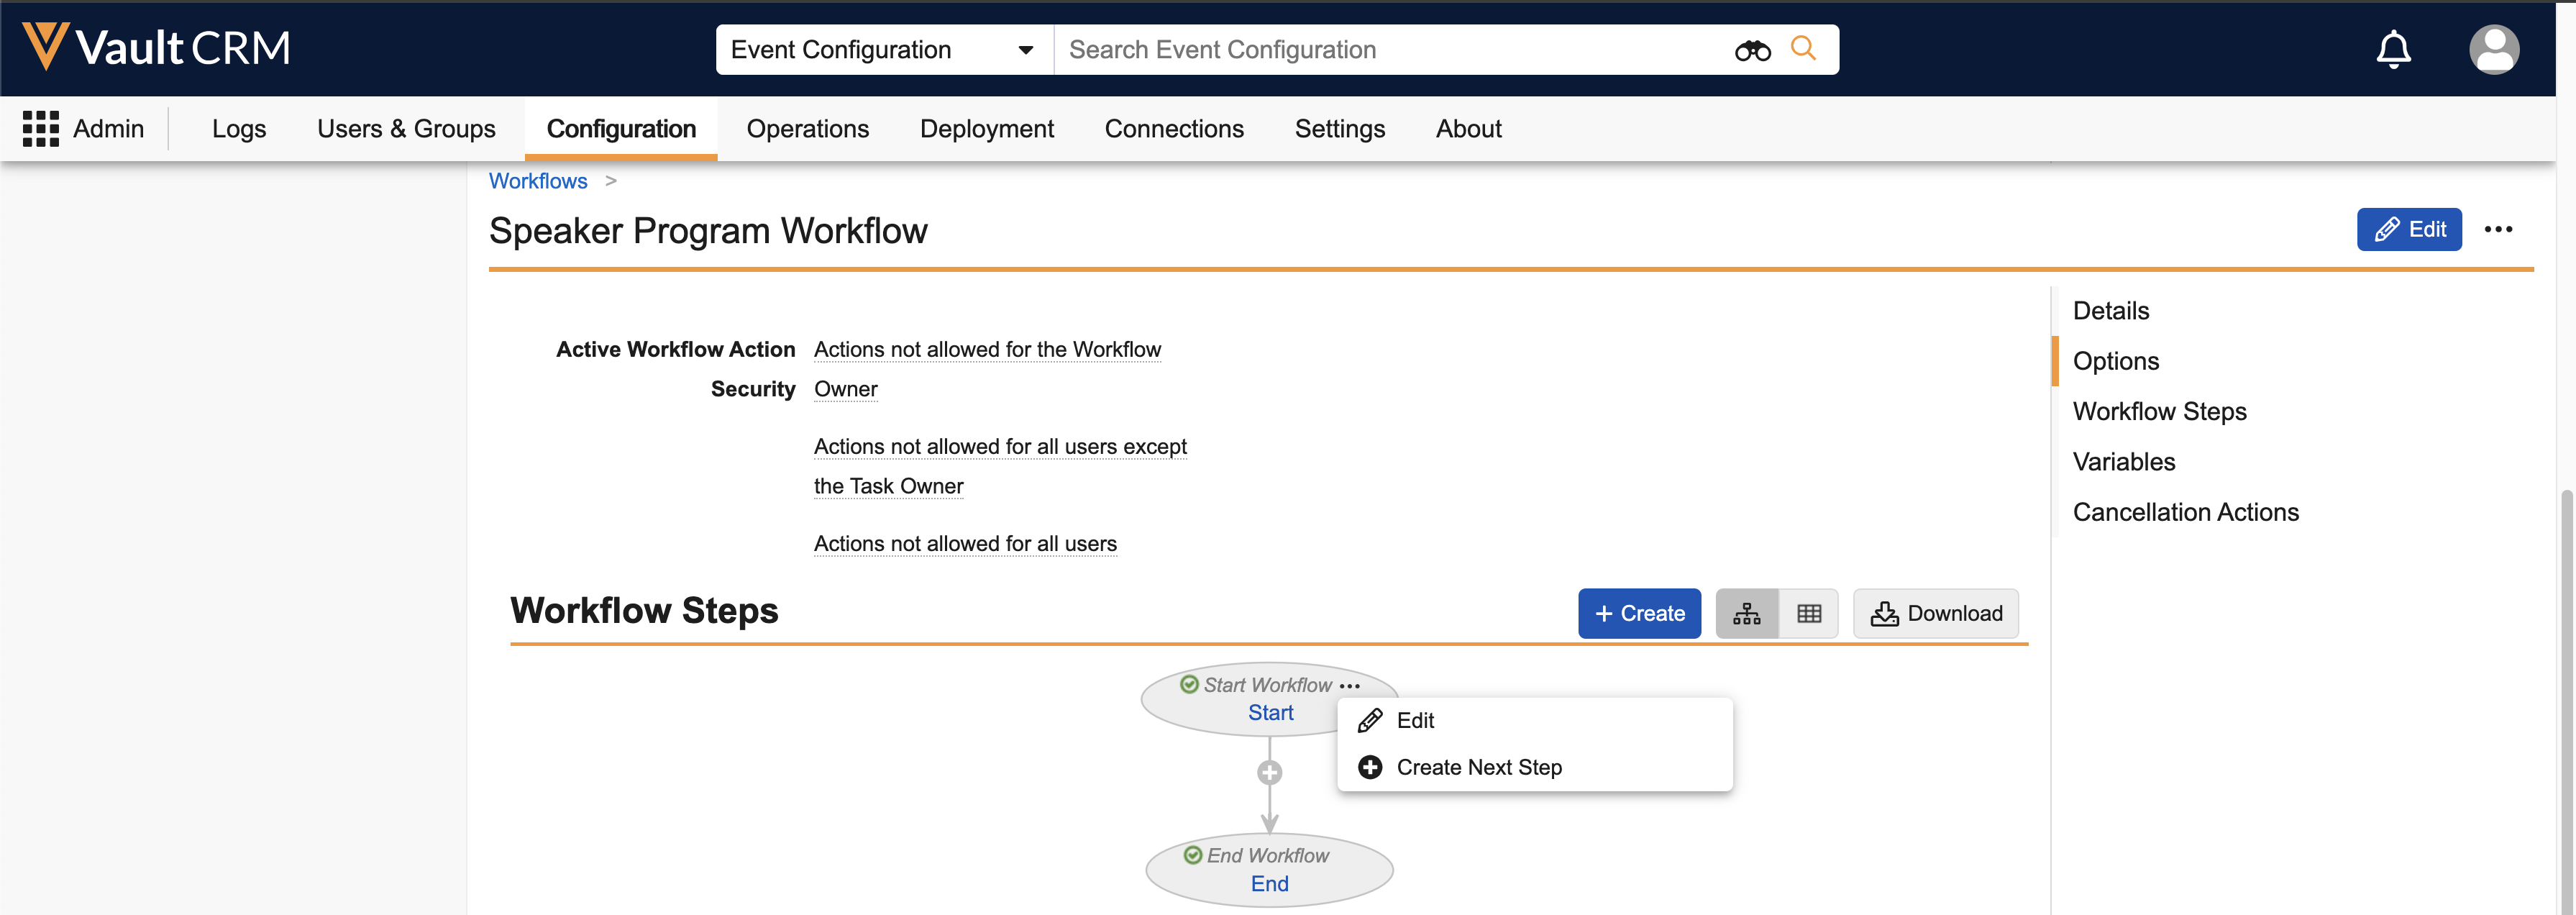
Task: Click the orange magnifier search icon
Action: pyautogui.click(x=1802, y=48)
